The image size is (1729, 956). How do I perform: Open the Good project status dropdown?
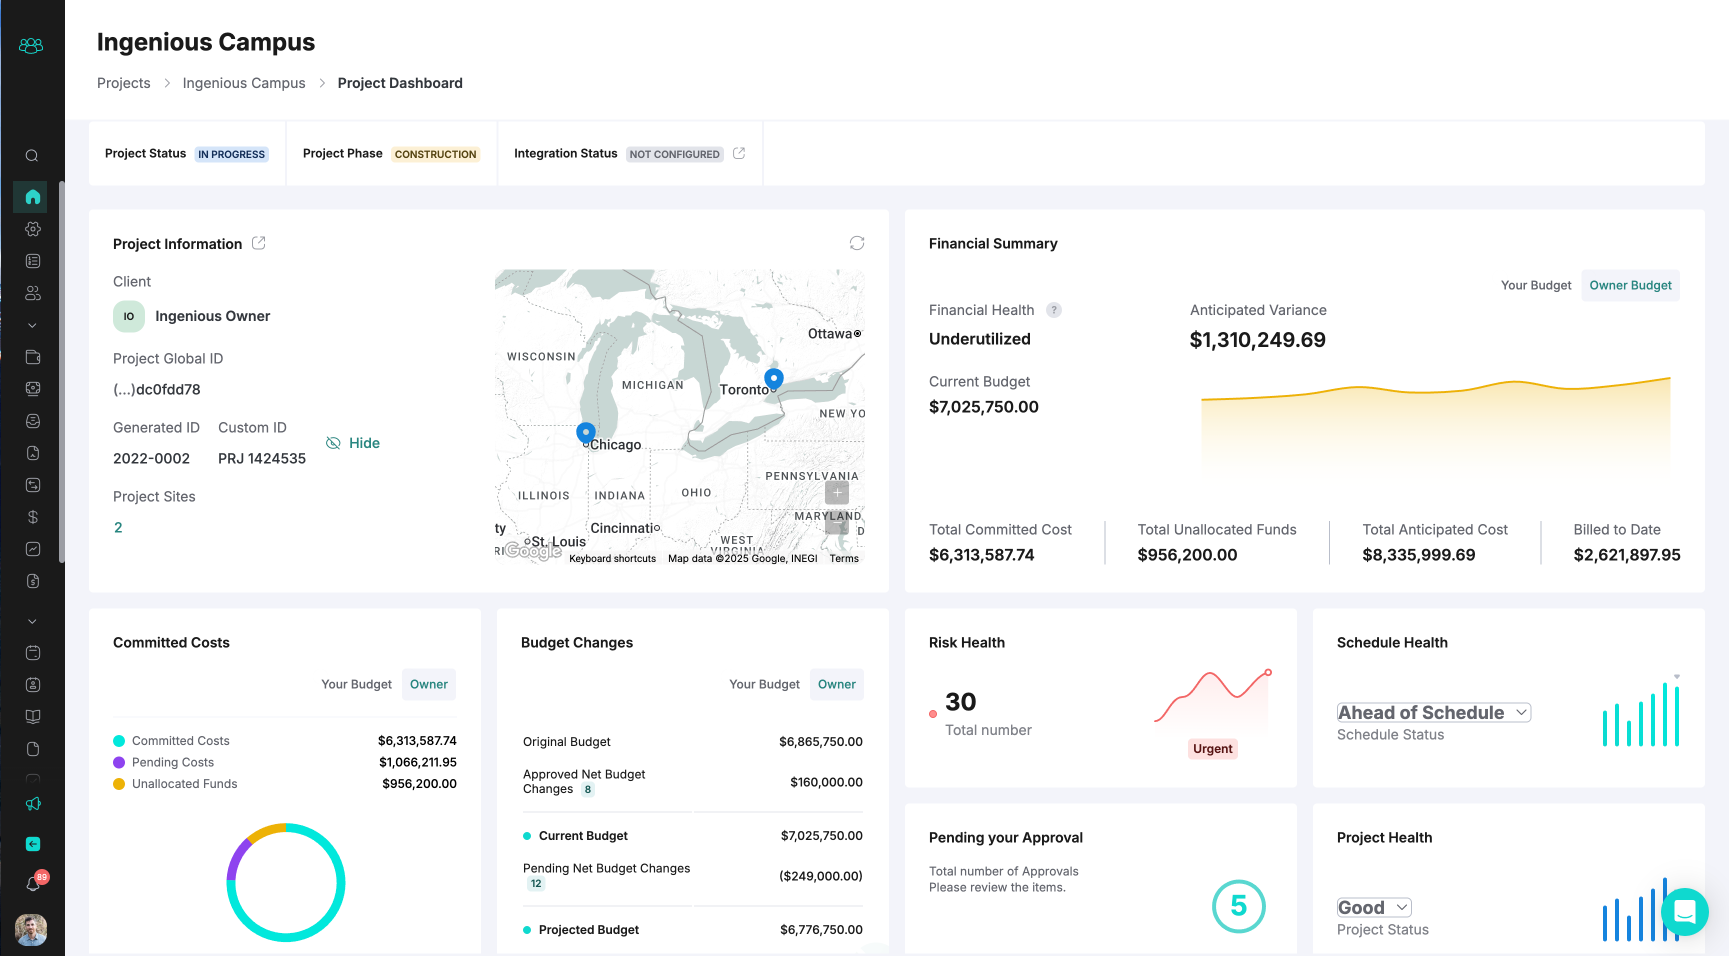click(x=1374, y=907)
